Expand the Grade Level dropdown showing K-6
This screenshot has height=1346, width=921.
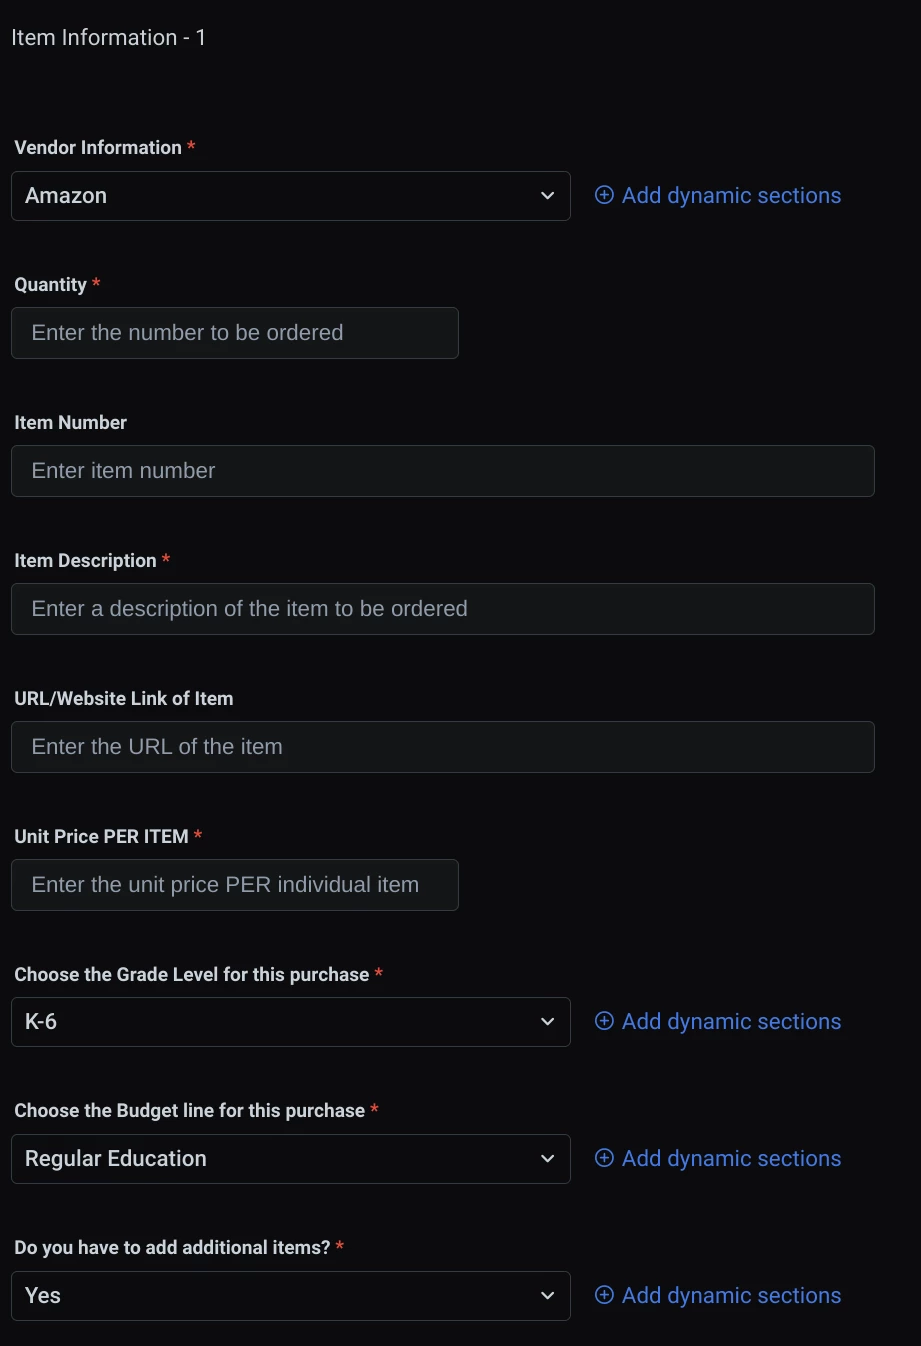tap(291, 1022)
